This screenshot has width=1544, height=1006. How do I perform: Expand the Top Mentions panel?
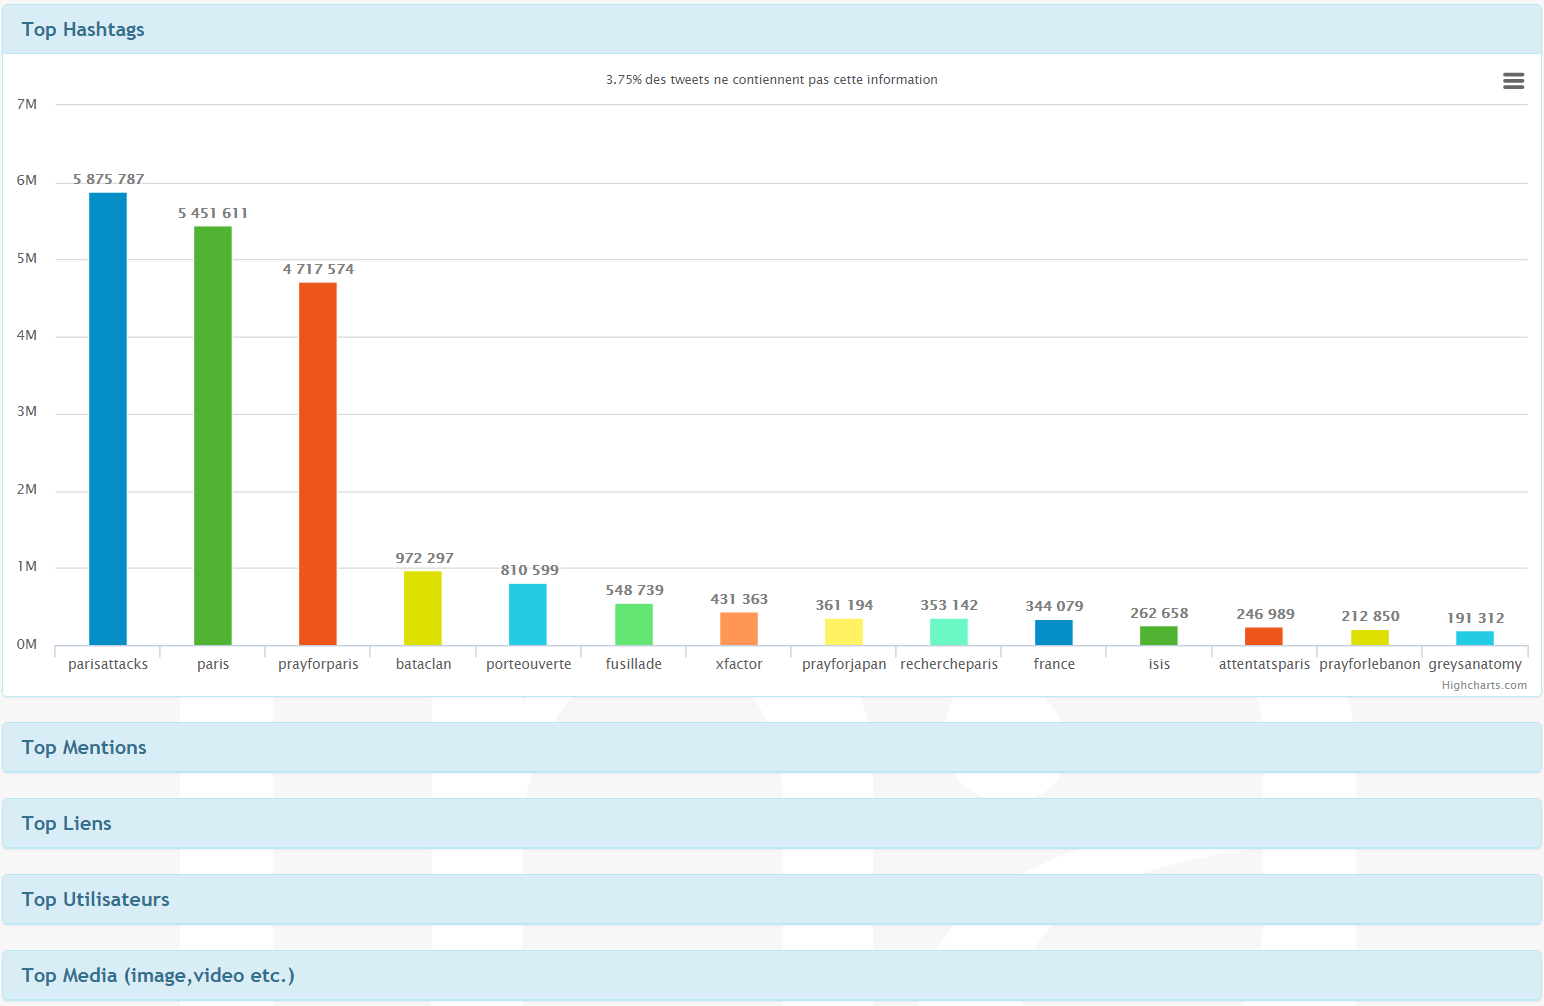click(772, 748)
